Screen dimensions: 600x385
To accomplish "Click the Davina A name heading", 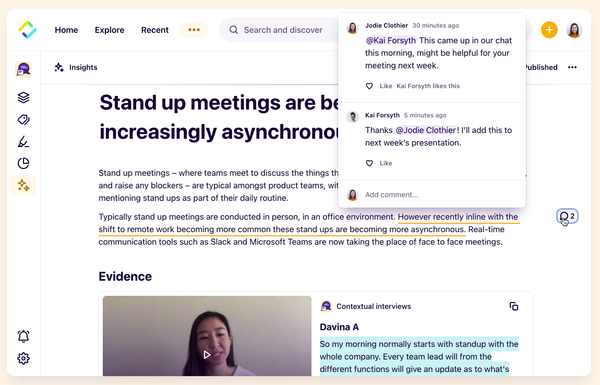I will (339, 327).
